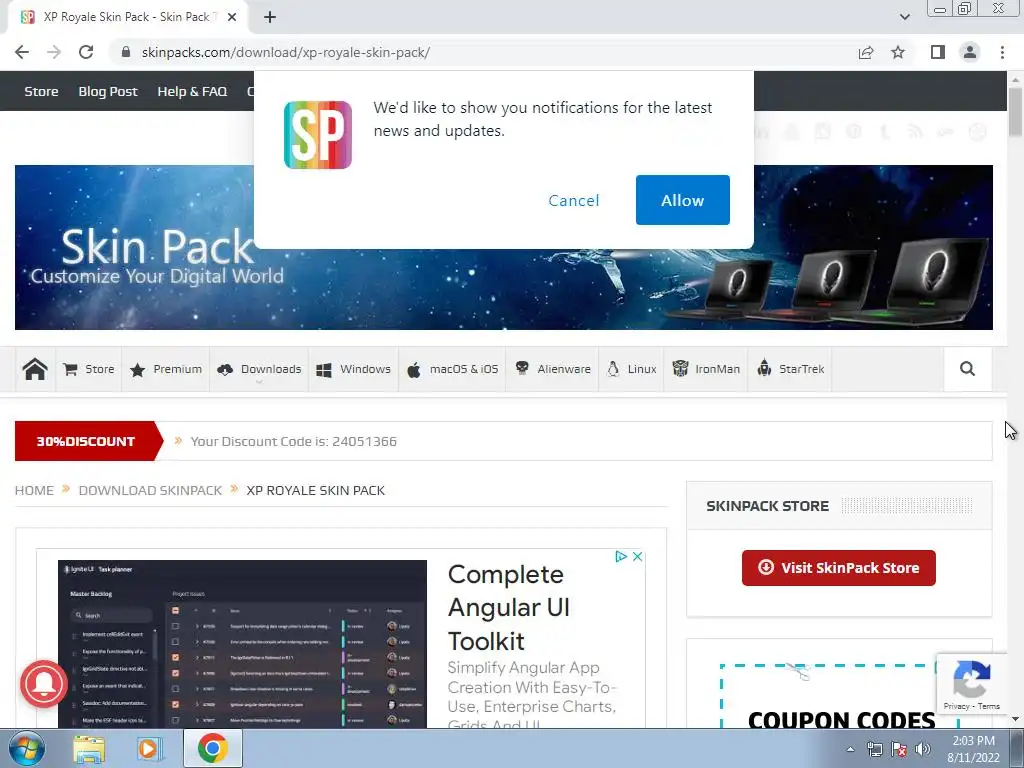Click the browser forward arrow
1024x768 pixels.
coord(54,52)
